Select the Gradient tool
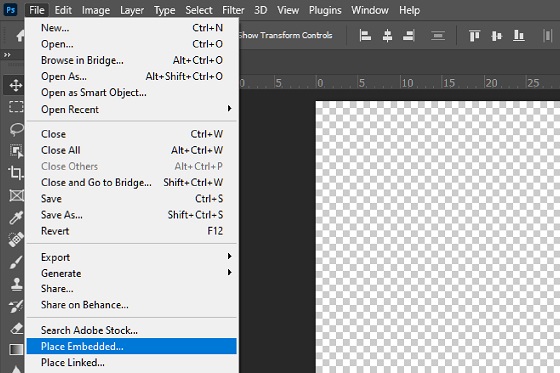Screen dimensions: 560x373 (x=16, y=349)
